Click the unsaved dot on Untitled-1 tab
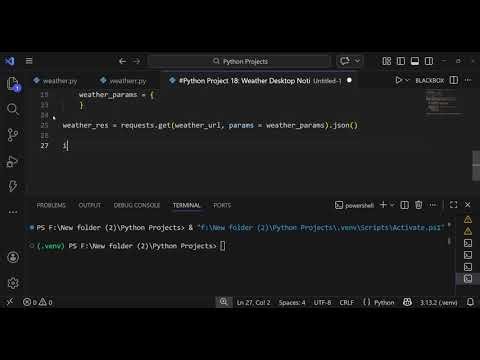This screenshot has width=480, height=360. (x=349, y=80)
